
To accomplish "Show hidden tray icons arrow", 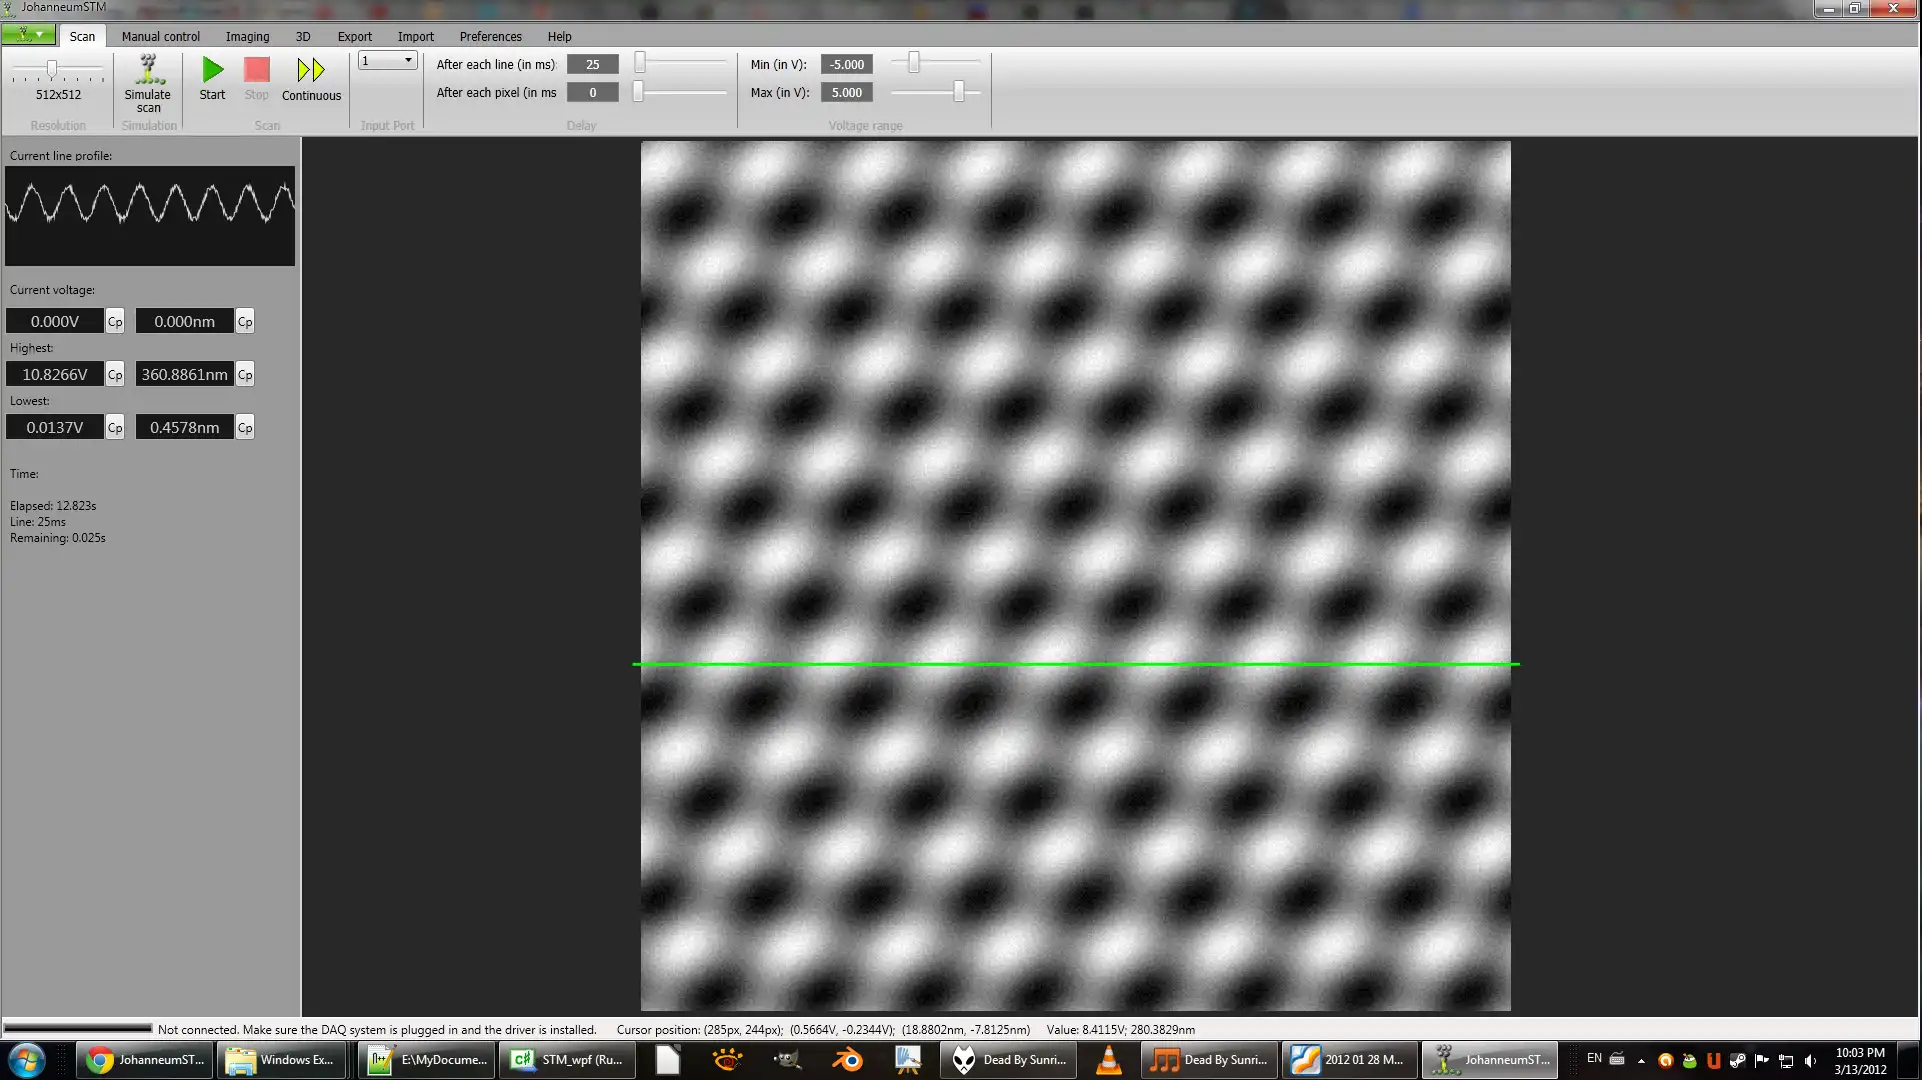I will pos(1641,1060).
